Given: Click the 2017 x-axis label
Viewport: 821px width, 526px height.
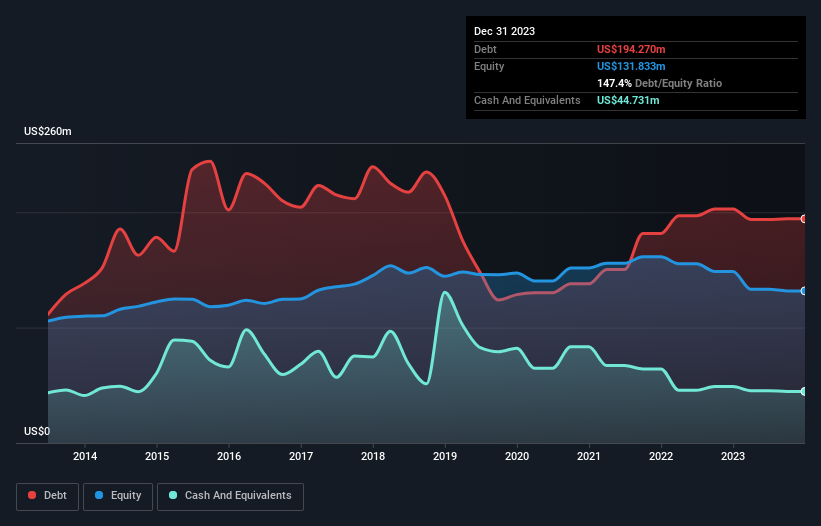Looking at the screenshot, I should (x=301, y=456).
